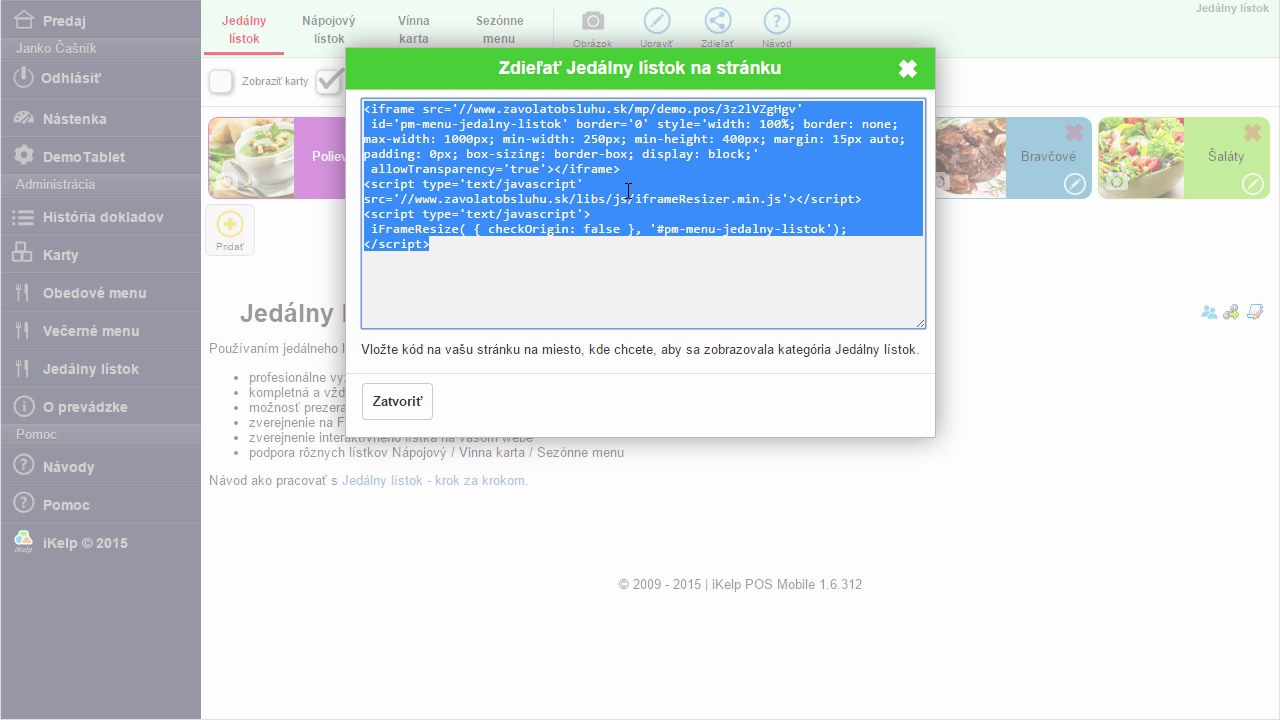The width and height of the screenshot is (1280, 720).
Task: Open Večerné menu from the sidebar
Action: click(x=100, y=331)
